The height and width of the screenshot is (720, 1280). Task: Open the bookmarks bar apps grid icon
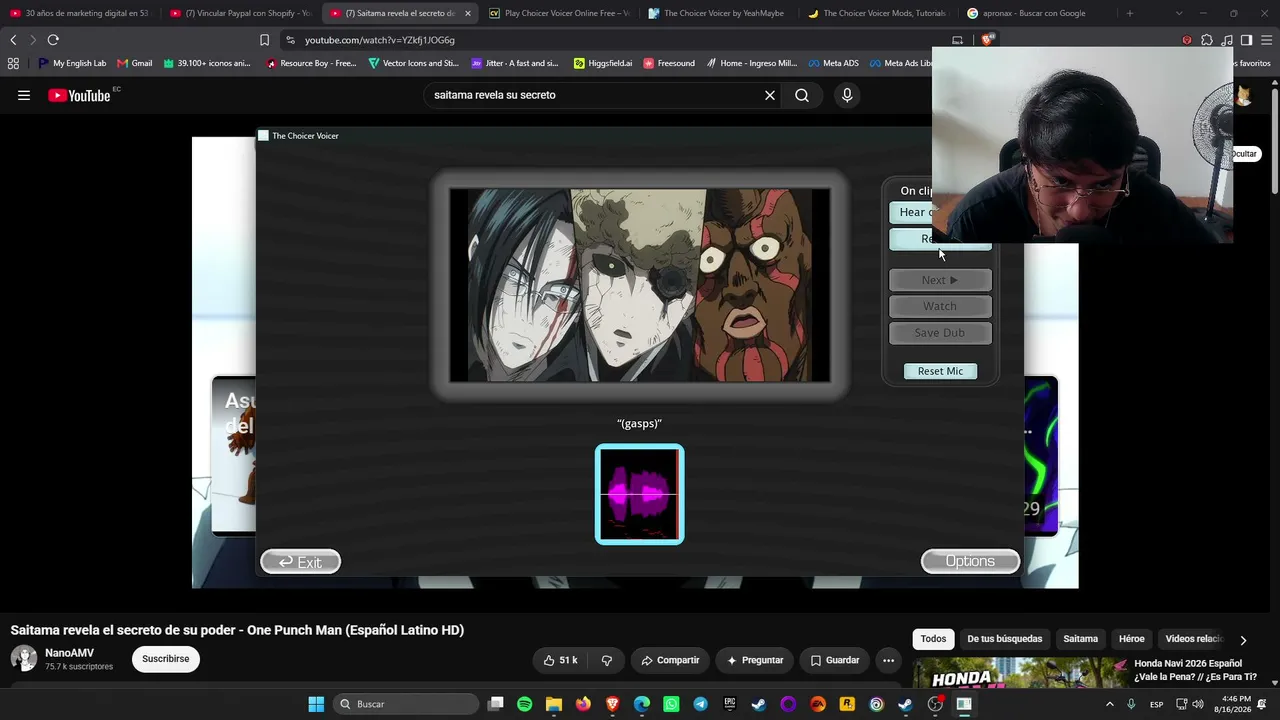tap(13, 63)
